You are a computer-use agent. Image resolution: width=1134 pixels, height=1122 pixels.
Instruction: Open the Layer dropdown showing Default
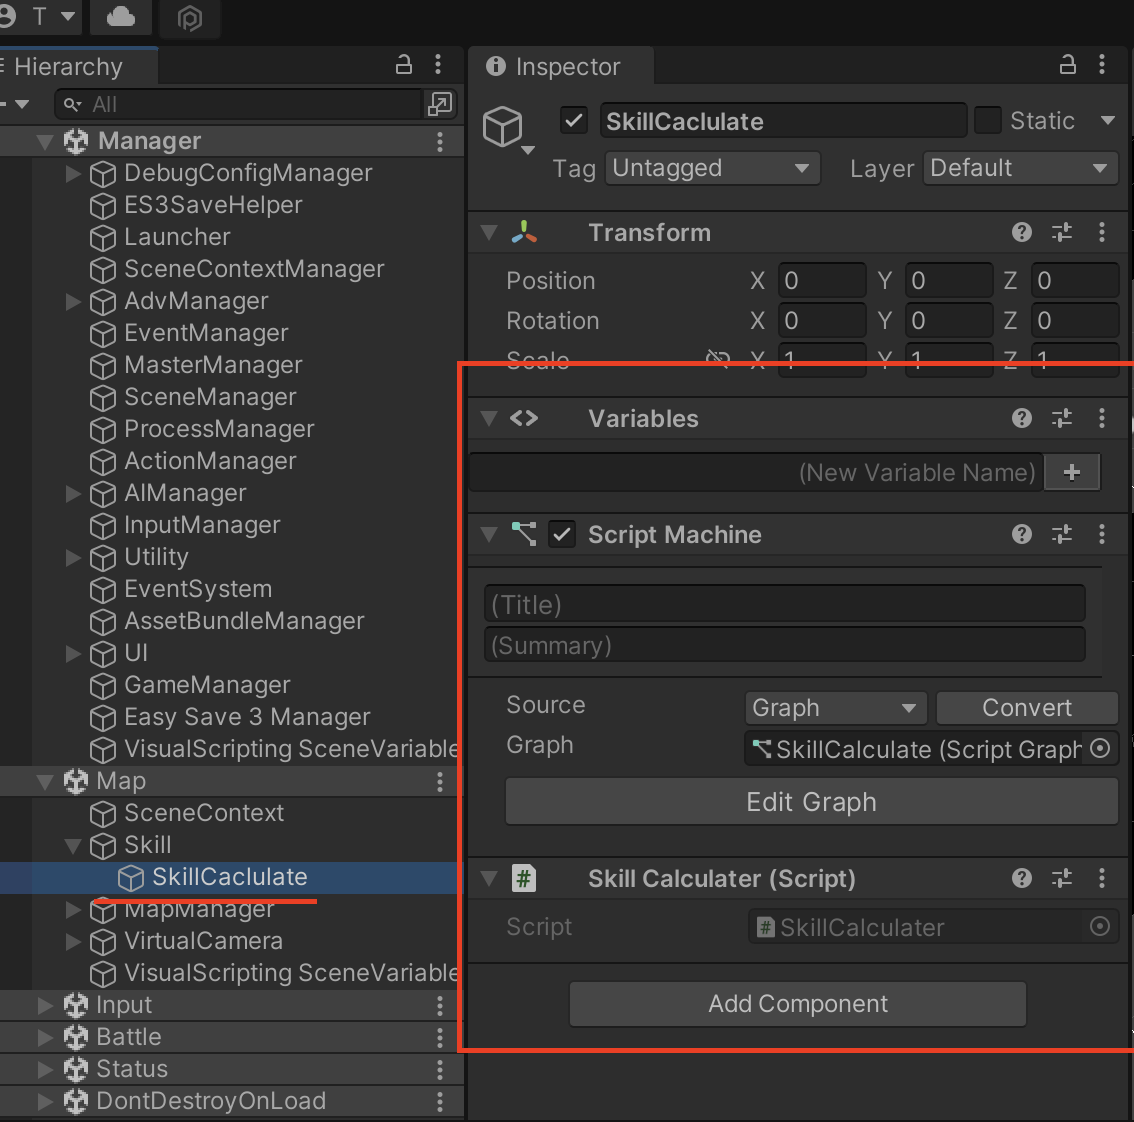tap(1020, 168)
